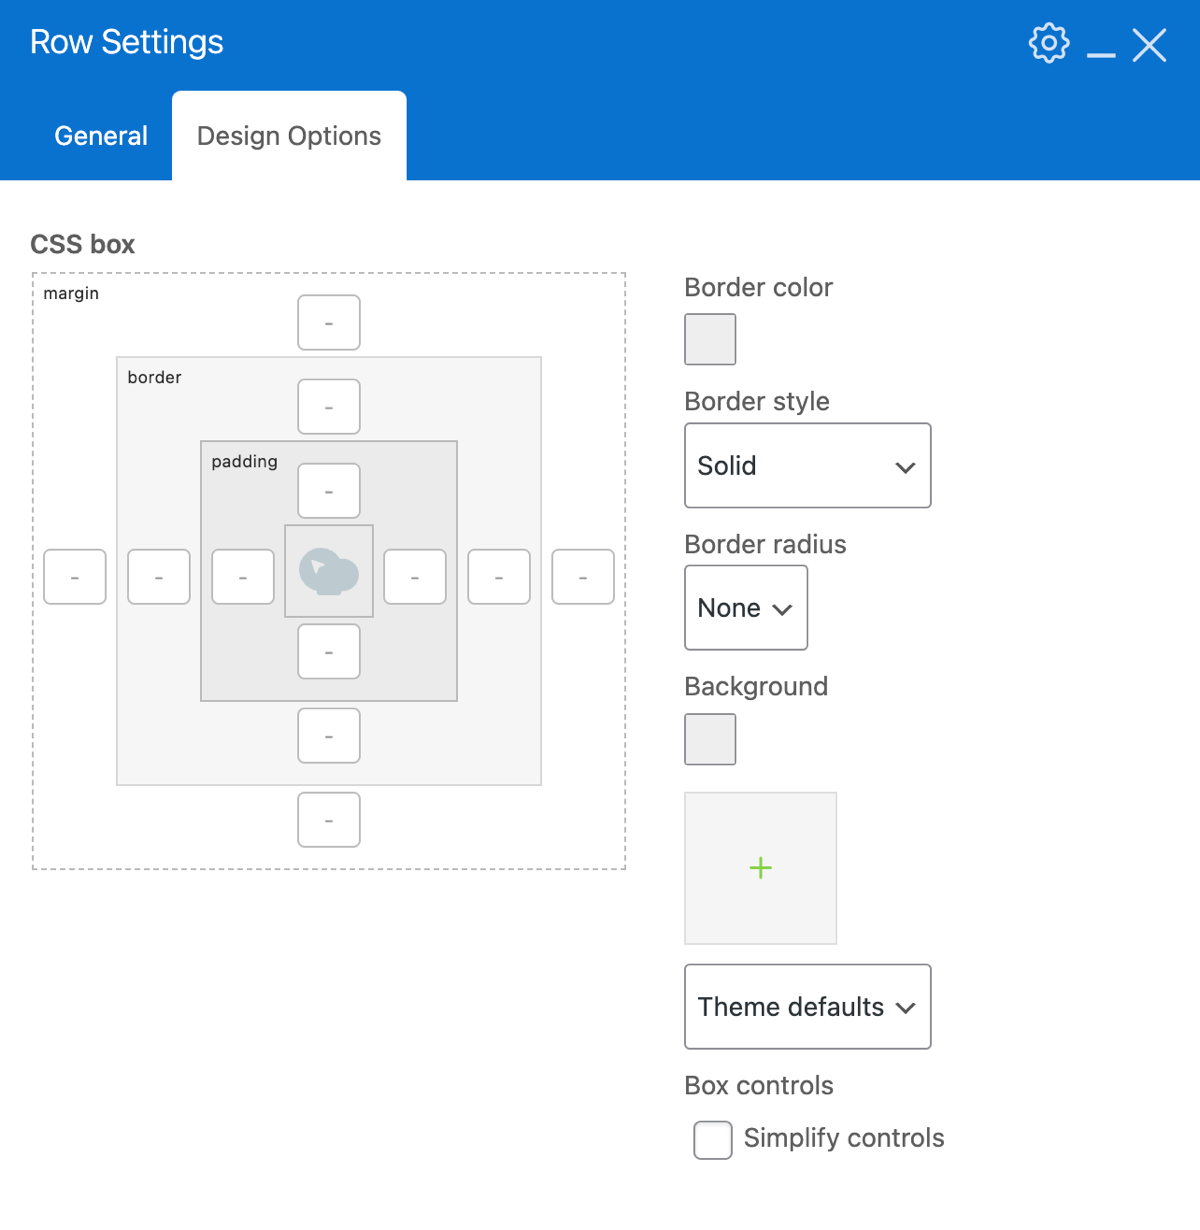The height and width of the screenshot is (1230, 1200).
Task: Click the "padding" label in CSS box
Action: pos(245,462)
